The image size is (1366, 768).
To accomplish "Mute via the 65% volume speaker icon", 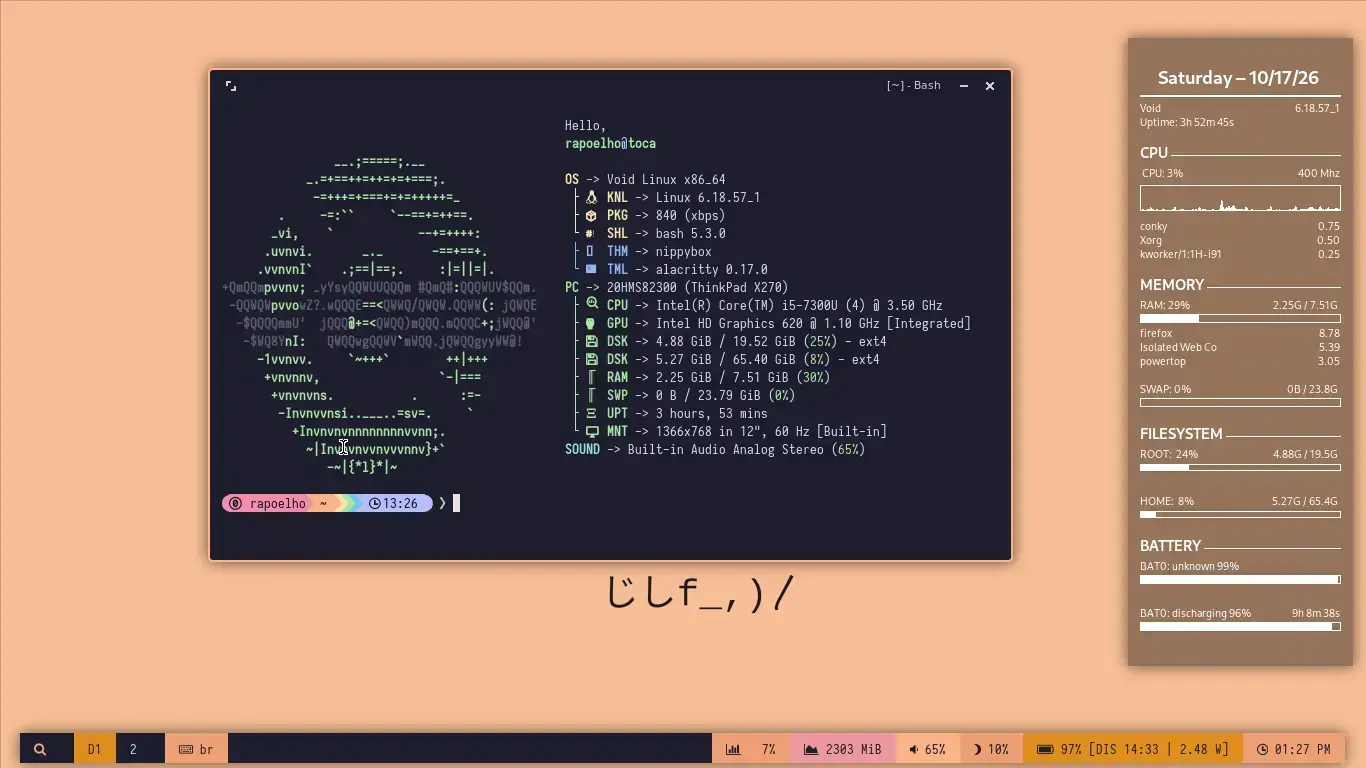I will pos(914,749).
